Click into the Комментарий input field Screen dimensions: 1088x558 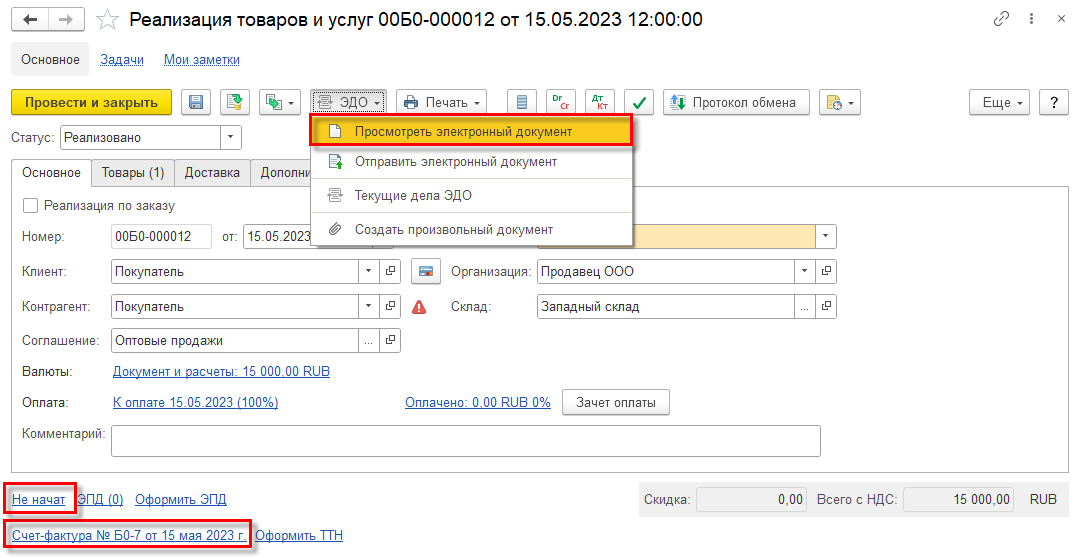[466, 441]
